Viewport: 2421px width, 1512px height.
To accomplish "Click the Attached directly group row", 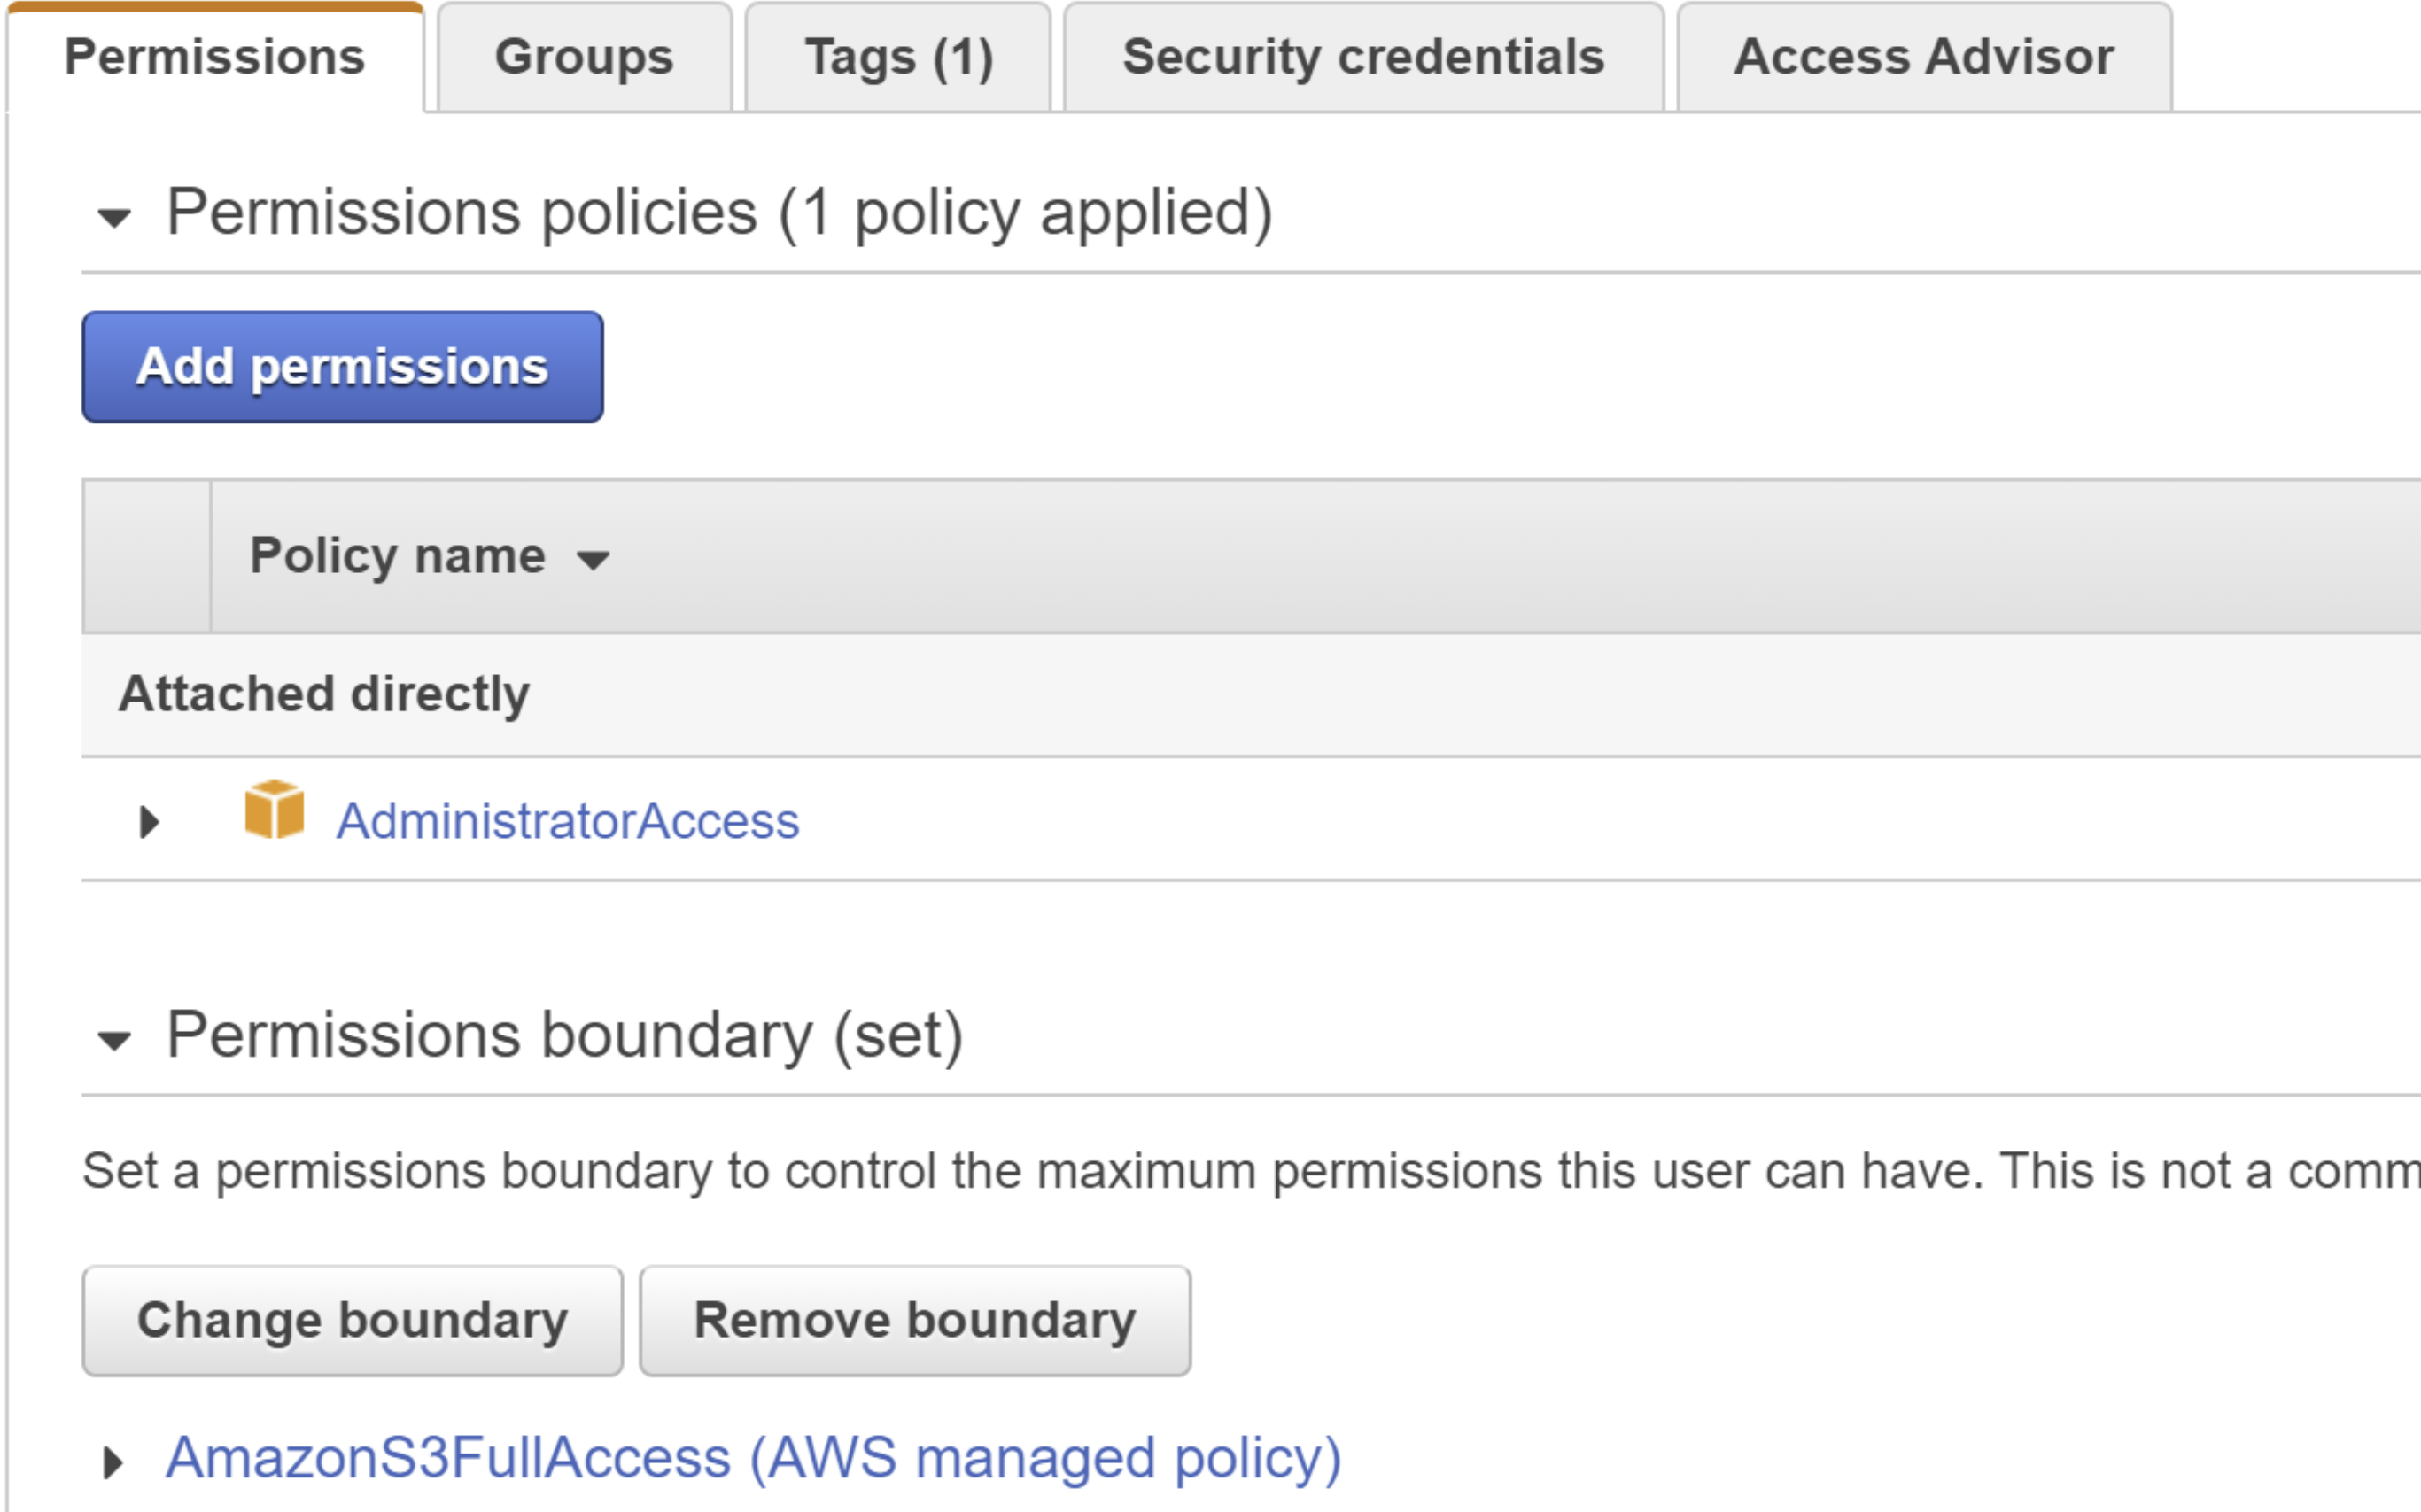I will click(x=324, y=694).
